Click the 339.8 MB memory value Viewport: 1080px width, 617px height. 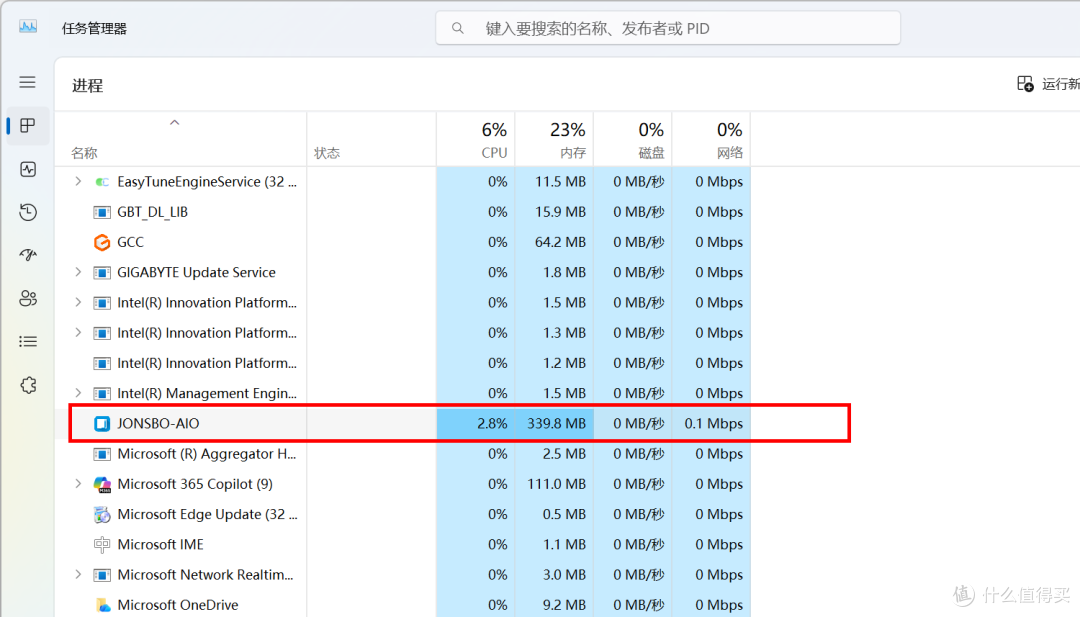pyautogui.click(x=557, y=423)
